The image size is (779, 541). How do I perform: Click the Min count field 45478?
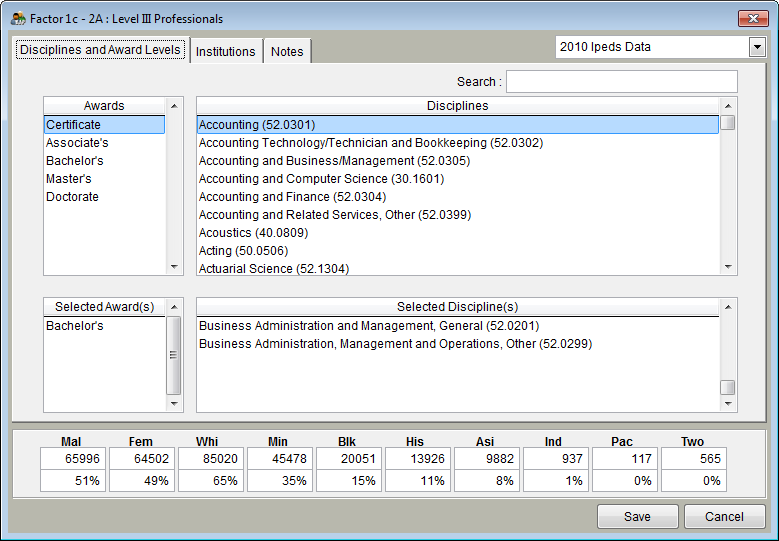tap(280, 459)
